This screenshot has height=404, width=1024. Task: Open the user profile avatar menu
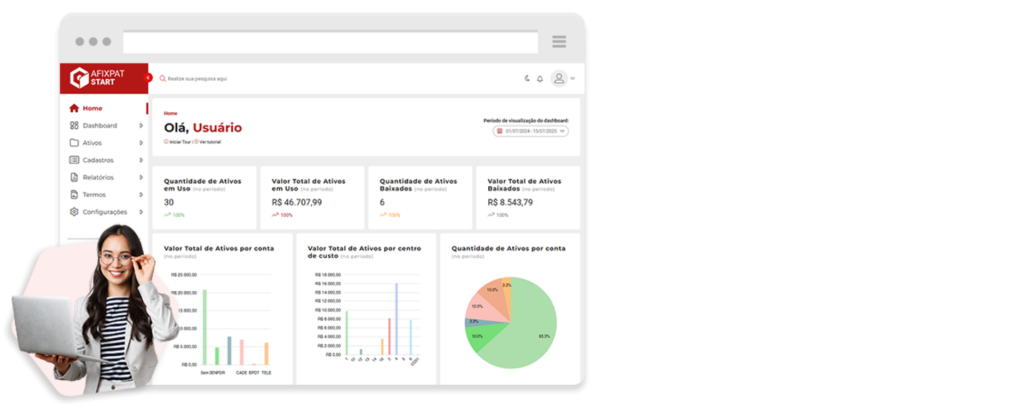(x=559, y=78)
